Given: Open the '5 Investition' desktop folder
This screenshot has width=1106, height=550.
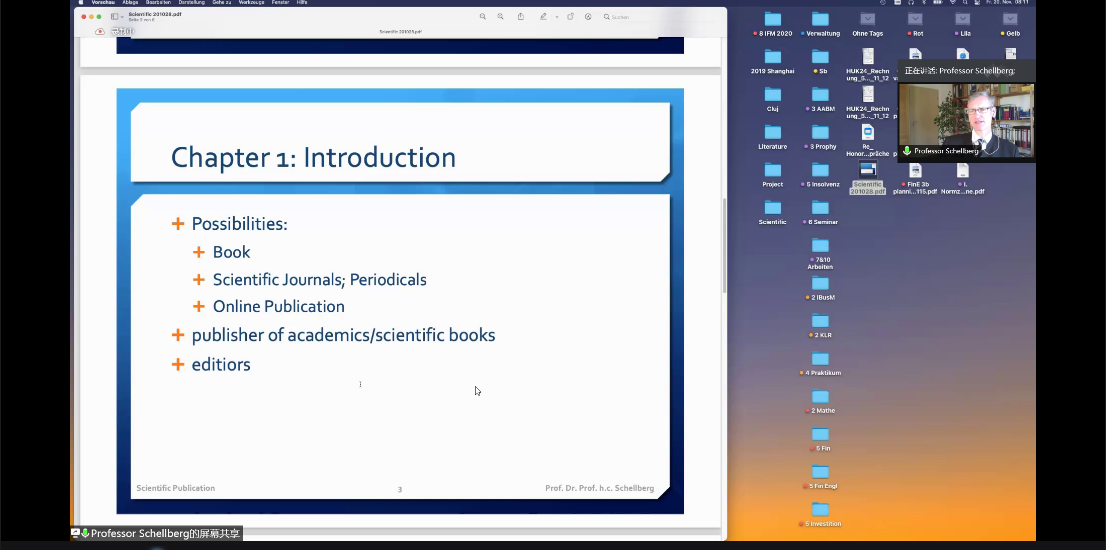Looking at the screenshot, I should tap(820, 510).
